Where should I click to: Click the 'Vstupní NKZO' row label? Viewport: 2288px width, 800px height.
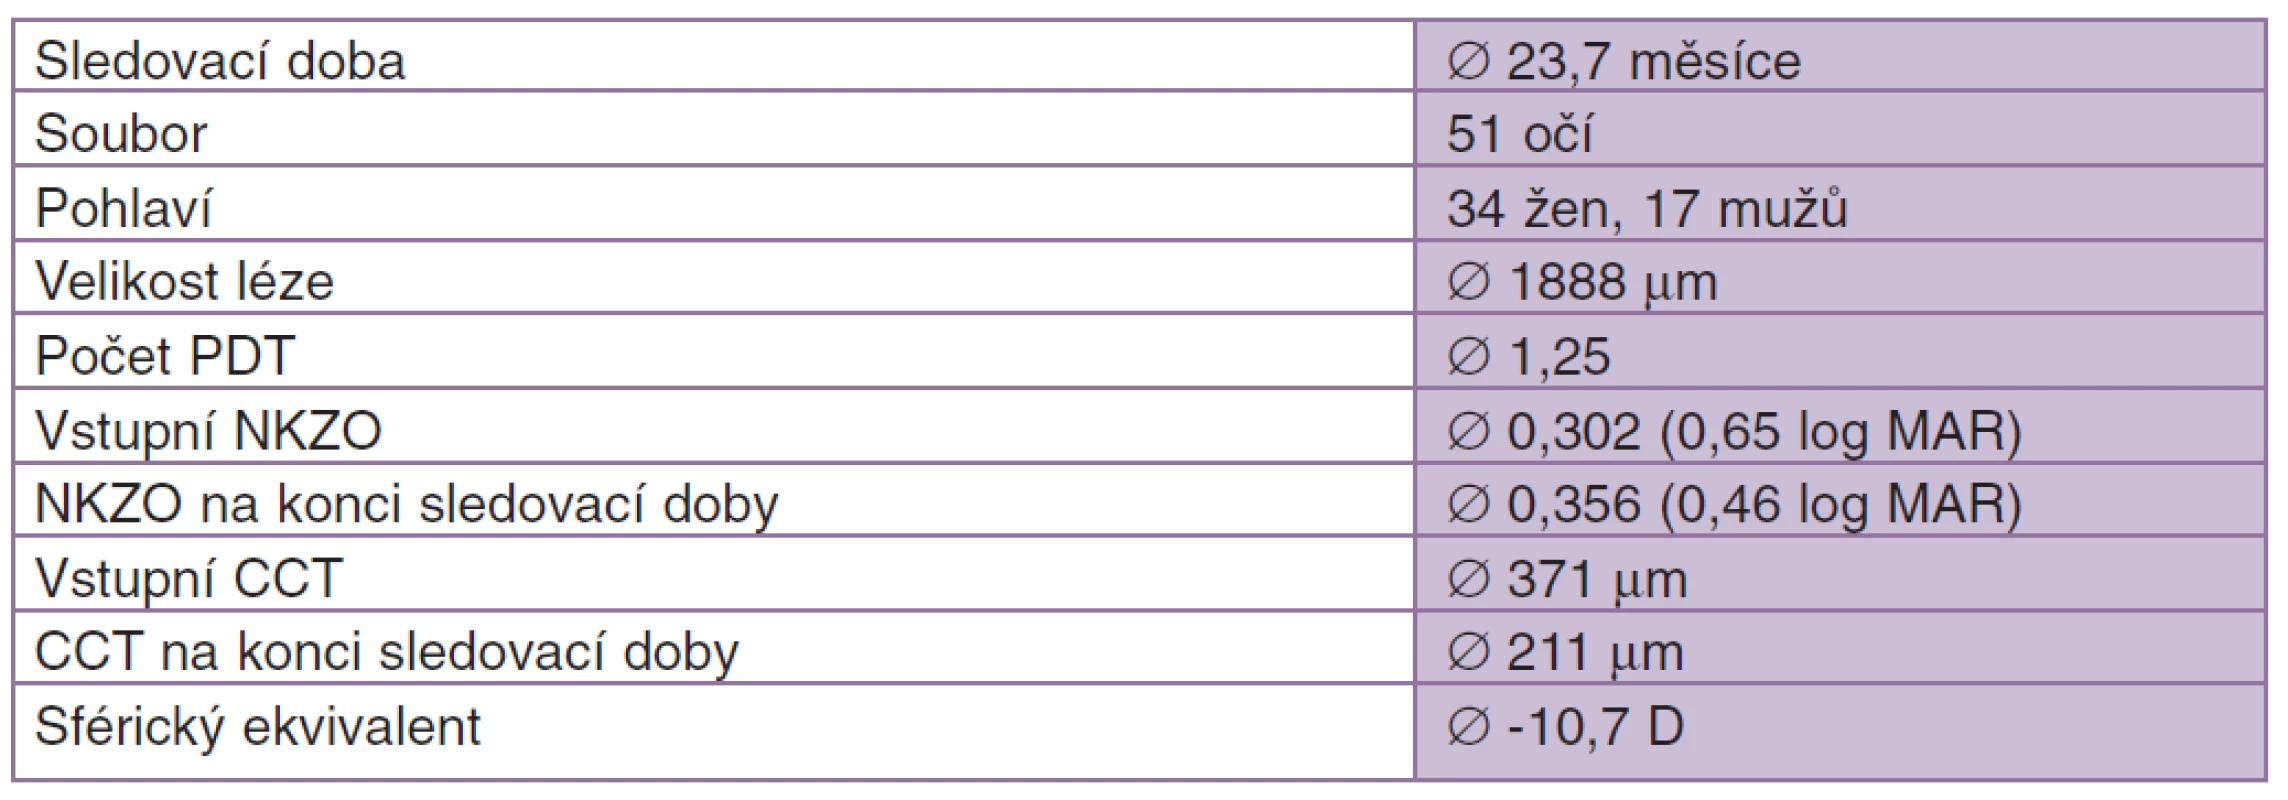(208, 431)
